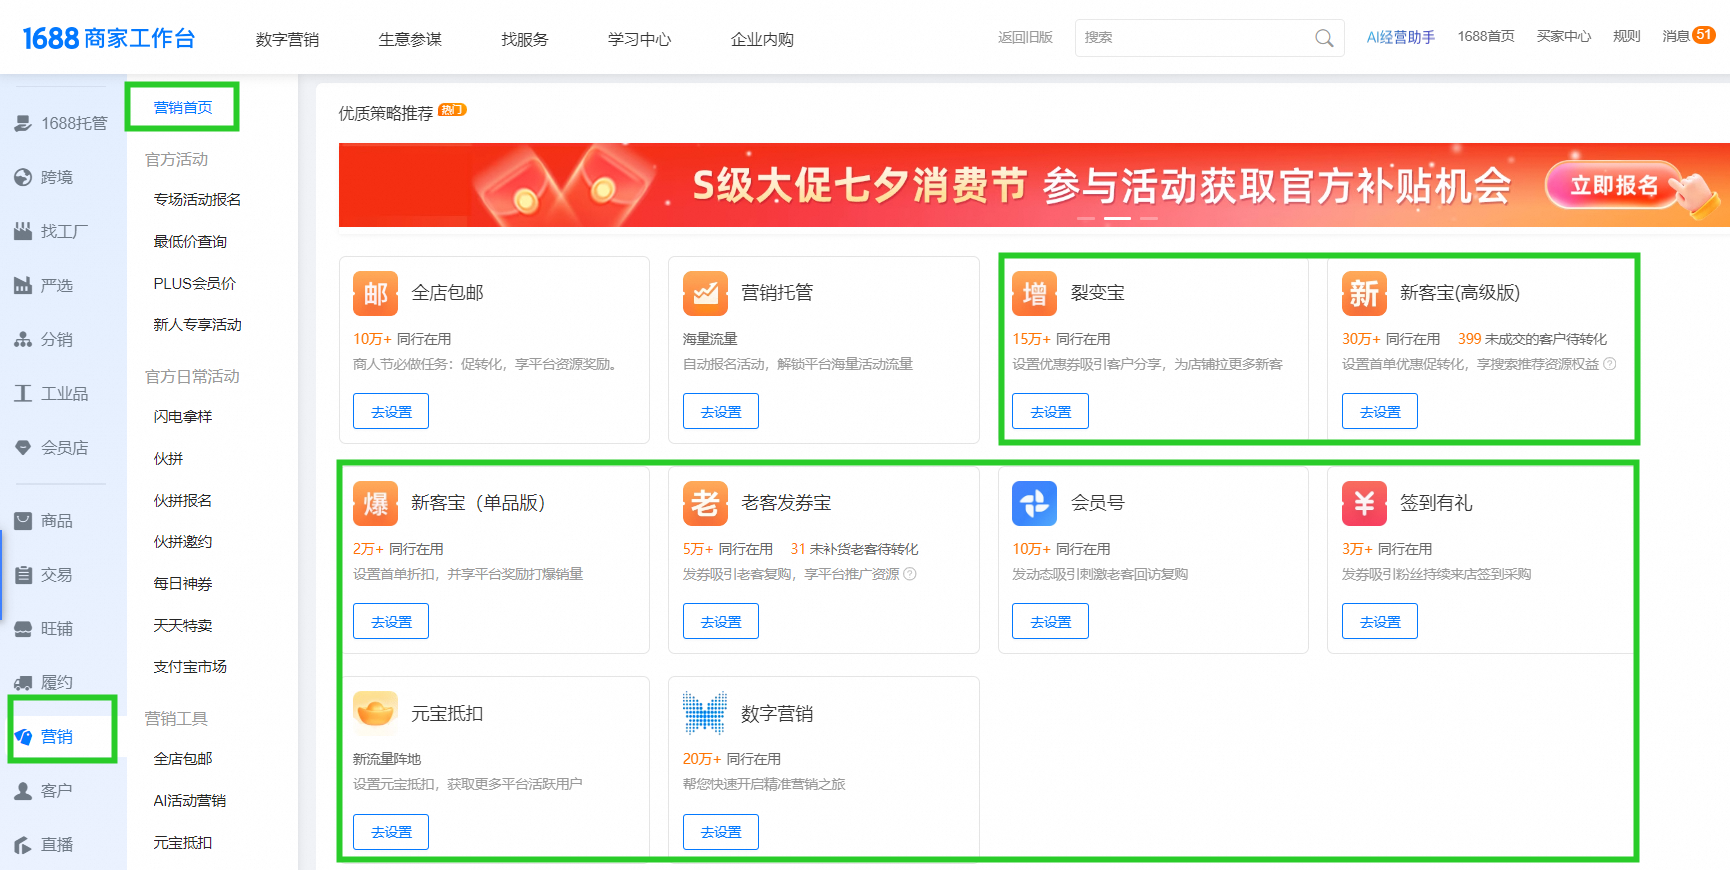Click the blue 会员号 pinwheel icon

(x=1034, y=503)
